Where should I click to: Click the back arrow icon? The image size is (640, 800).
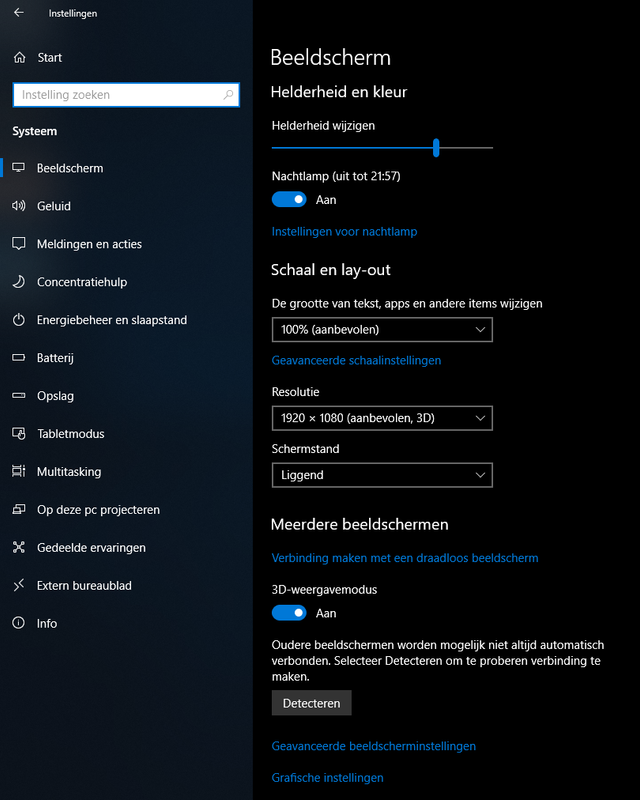19,12
